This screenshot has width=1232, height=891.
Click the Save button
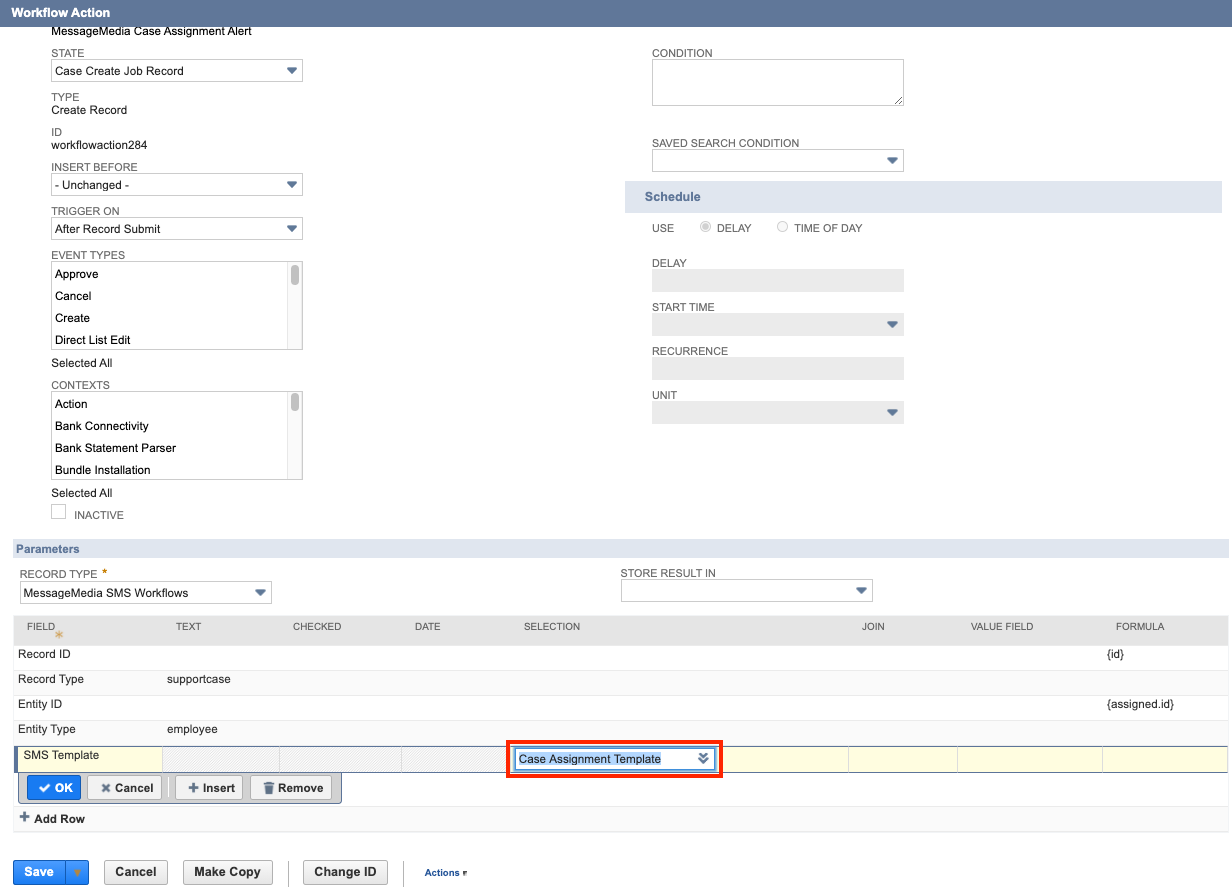(38, 872)
